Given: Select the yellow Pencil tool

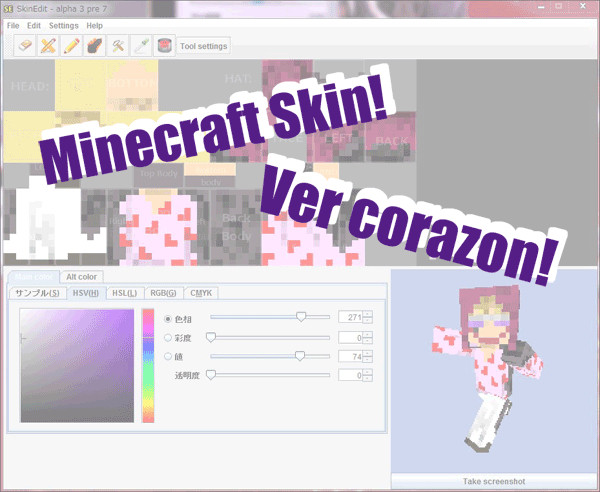Looking at the screenshot, I should point(72,46).
